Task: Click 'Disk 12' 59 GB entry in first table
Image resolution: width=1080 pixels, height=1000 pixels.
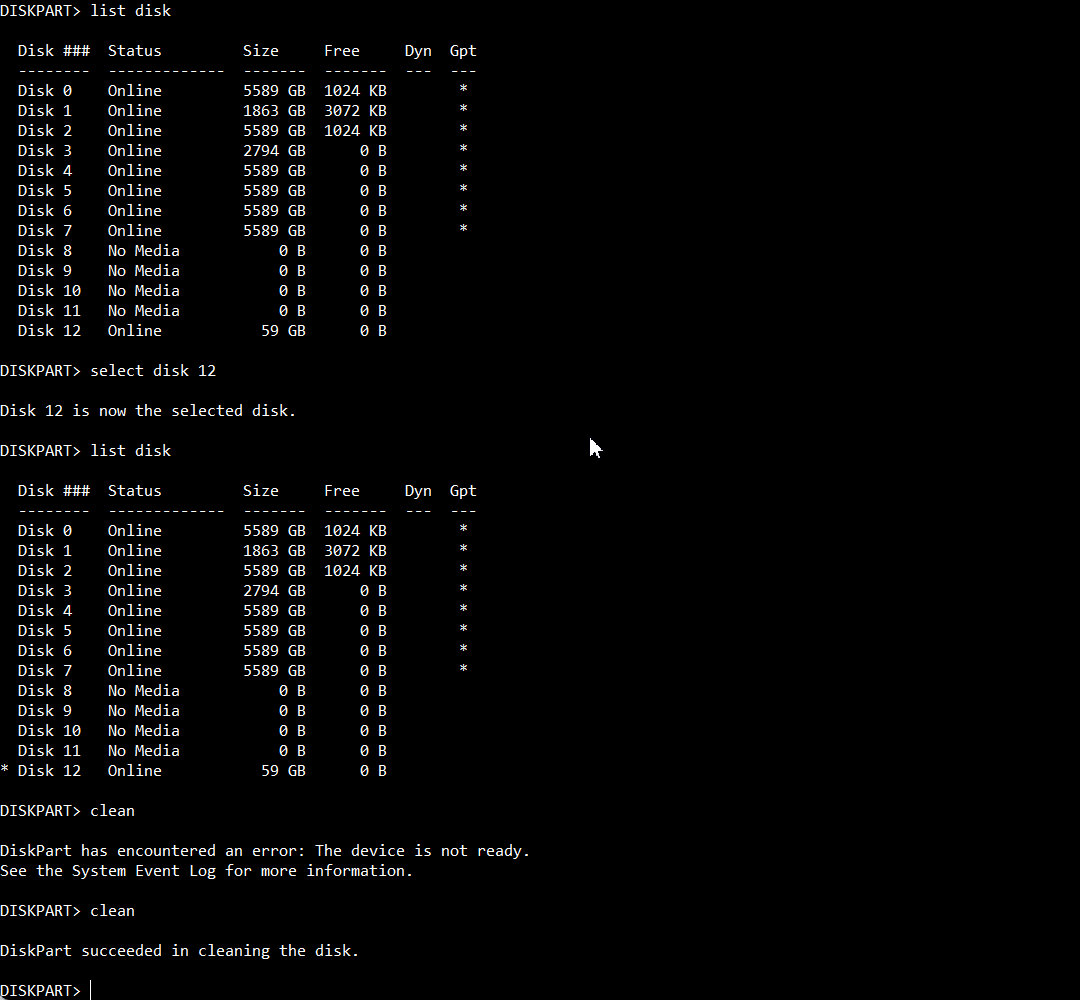Action: click(283, 331)
